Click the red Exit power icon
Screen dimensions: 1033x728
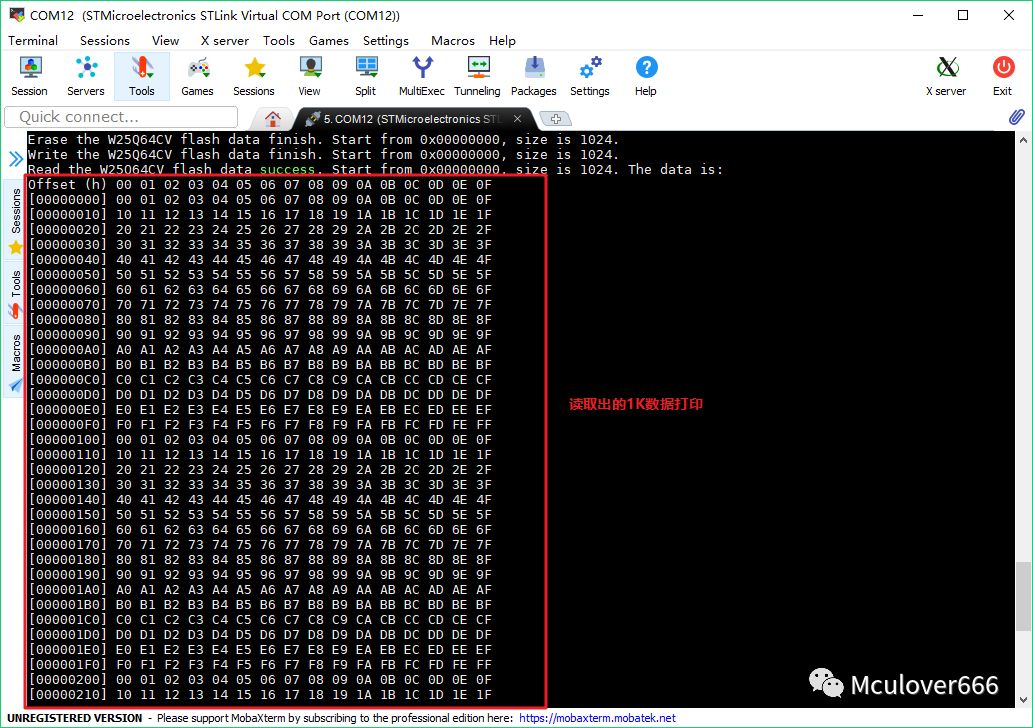[1003, 76]
